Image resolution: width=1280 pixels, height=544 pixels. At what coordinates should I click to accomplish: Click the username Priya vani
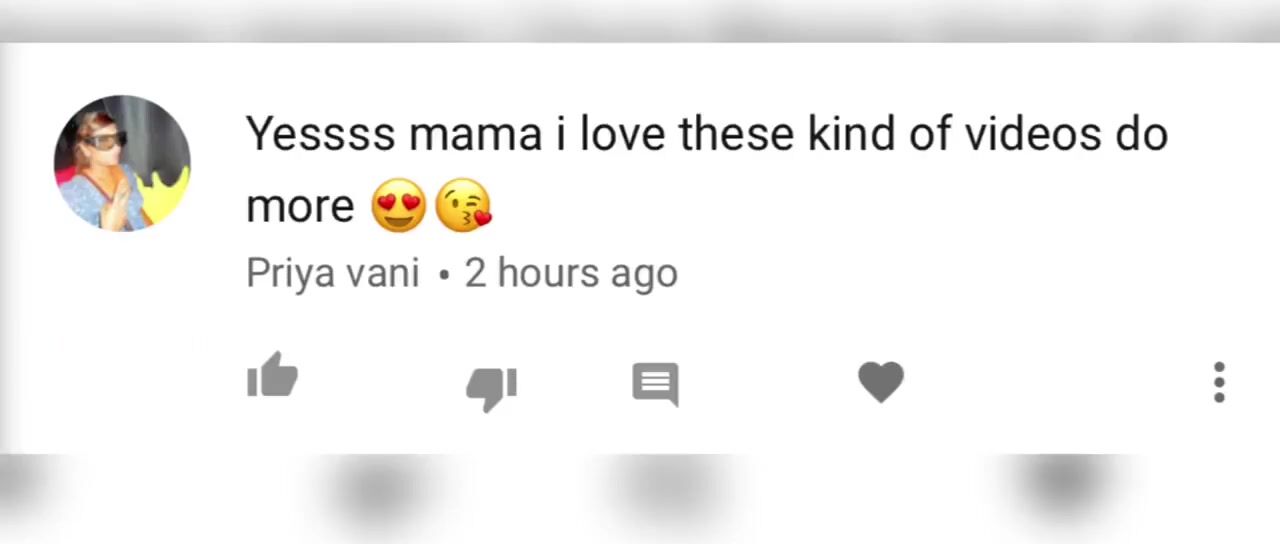tap(332, 273)
